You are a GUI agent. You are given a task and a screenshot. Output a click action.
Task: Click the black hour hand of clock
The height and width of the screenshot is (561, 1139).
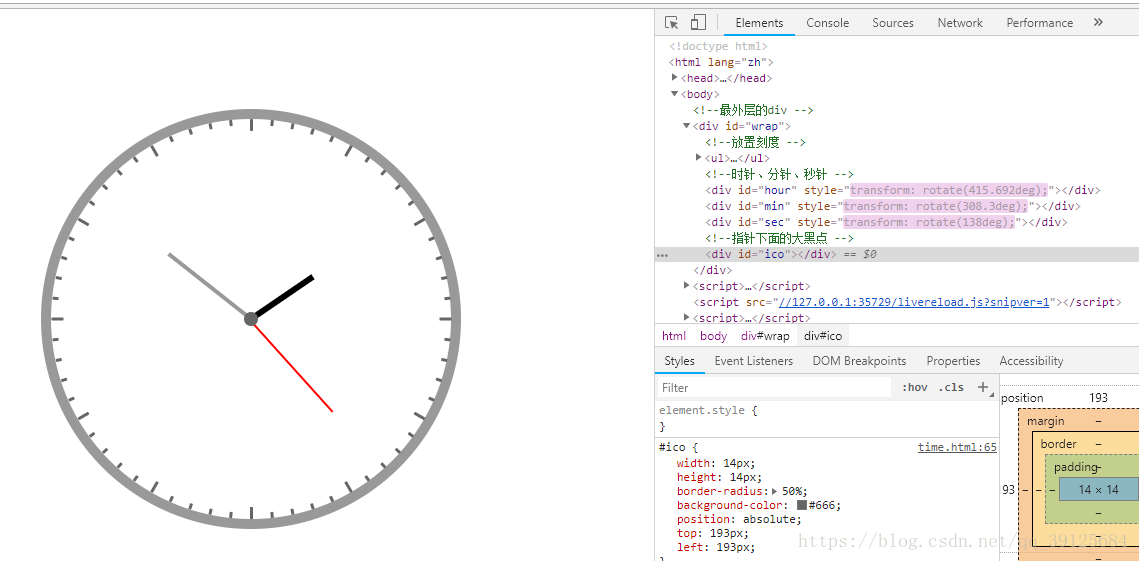click(285, 296)
